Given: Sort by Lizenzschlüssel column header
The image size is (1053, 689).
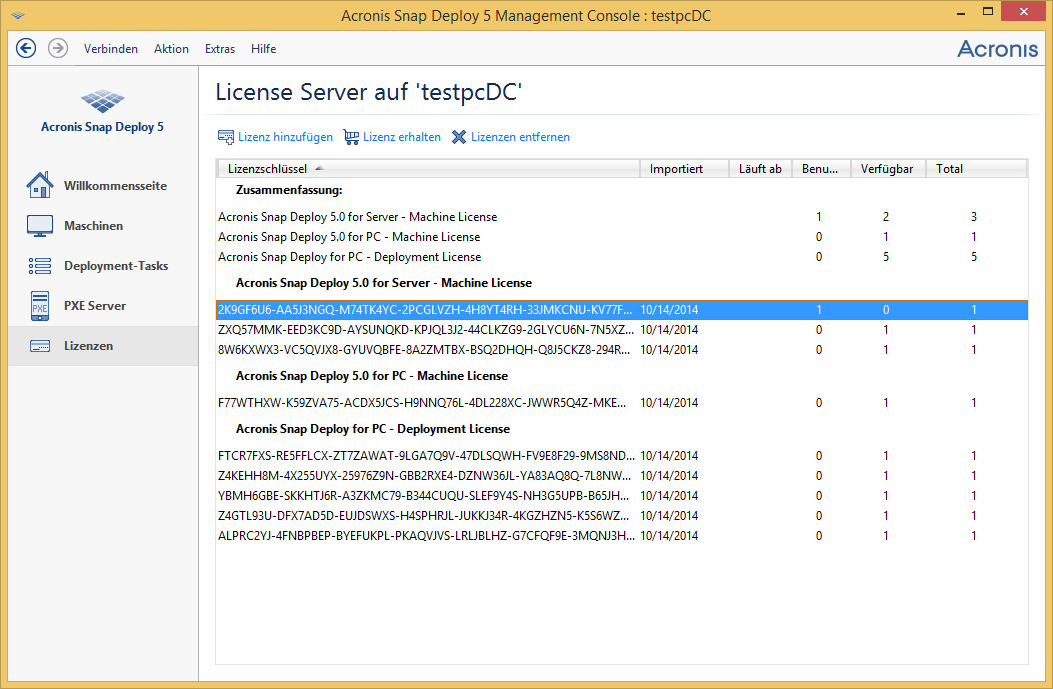Looking at the screenshot, I should pyautogui.click(x=428, y=169).
